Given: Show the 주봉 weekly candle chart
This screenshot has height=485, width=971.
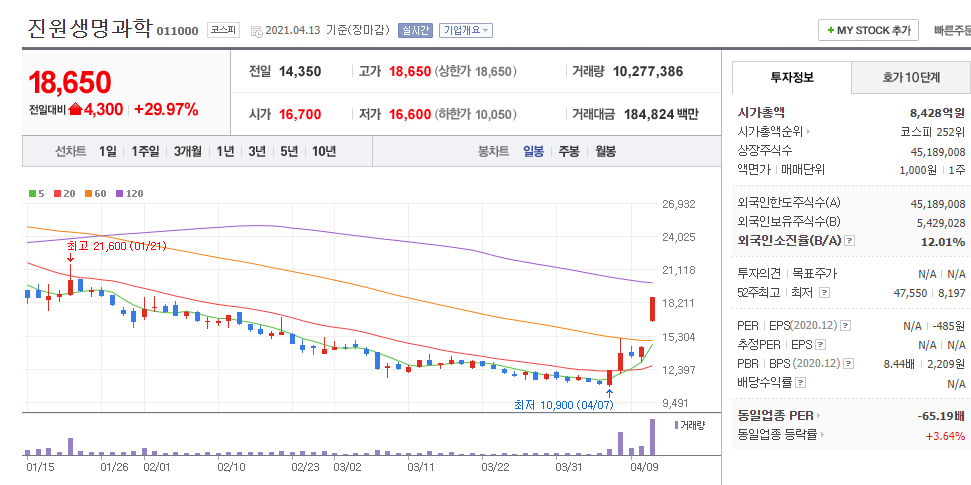Looking at the screenshot, I should pyautogui.click(x=569, y=151).
